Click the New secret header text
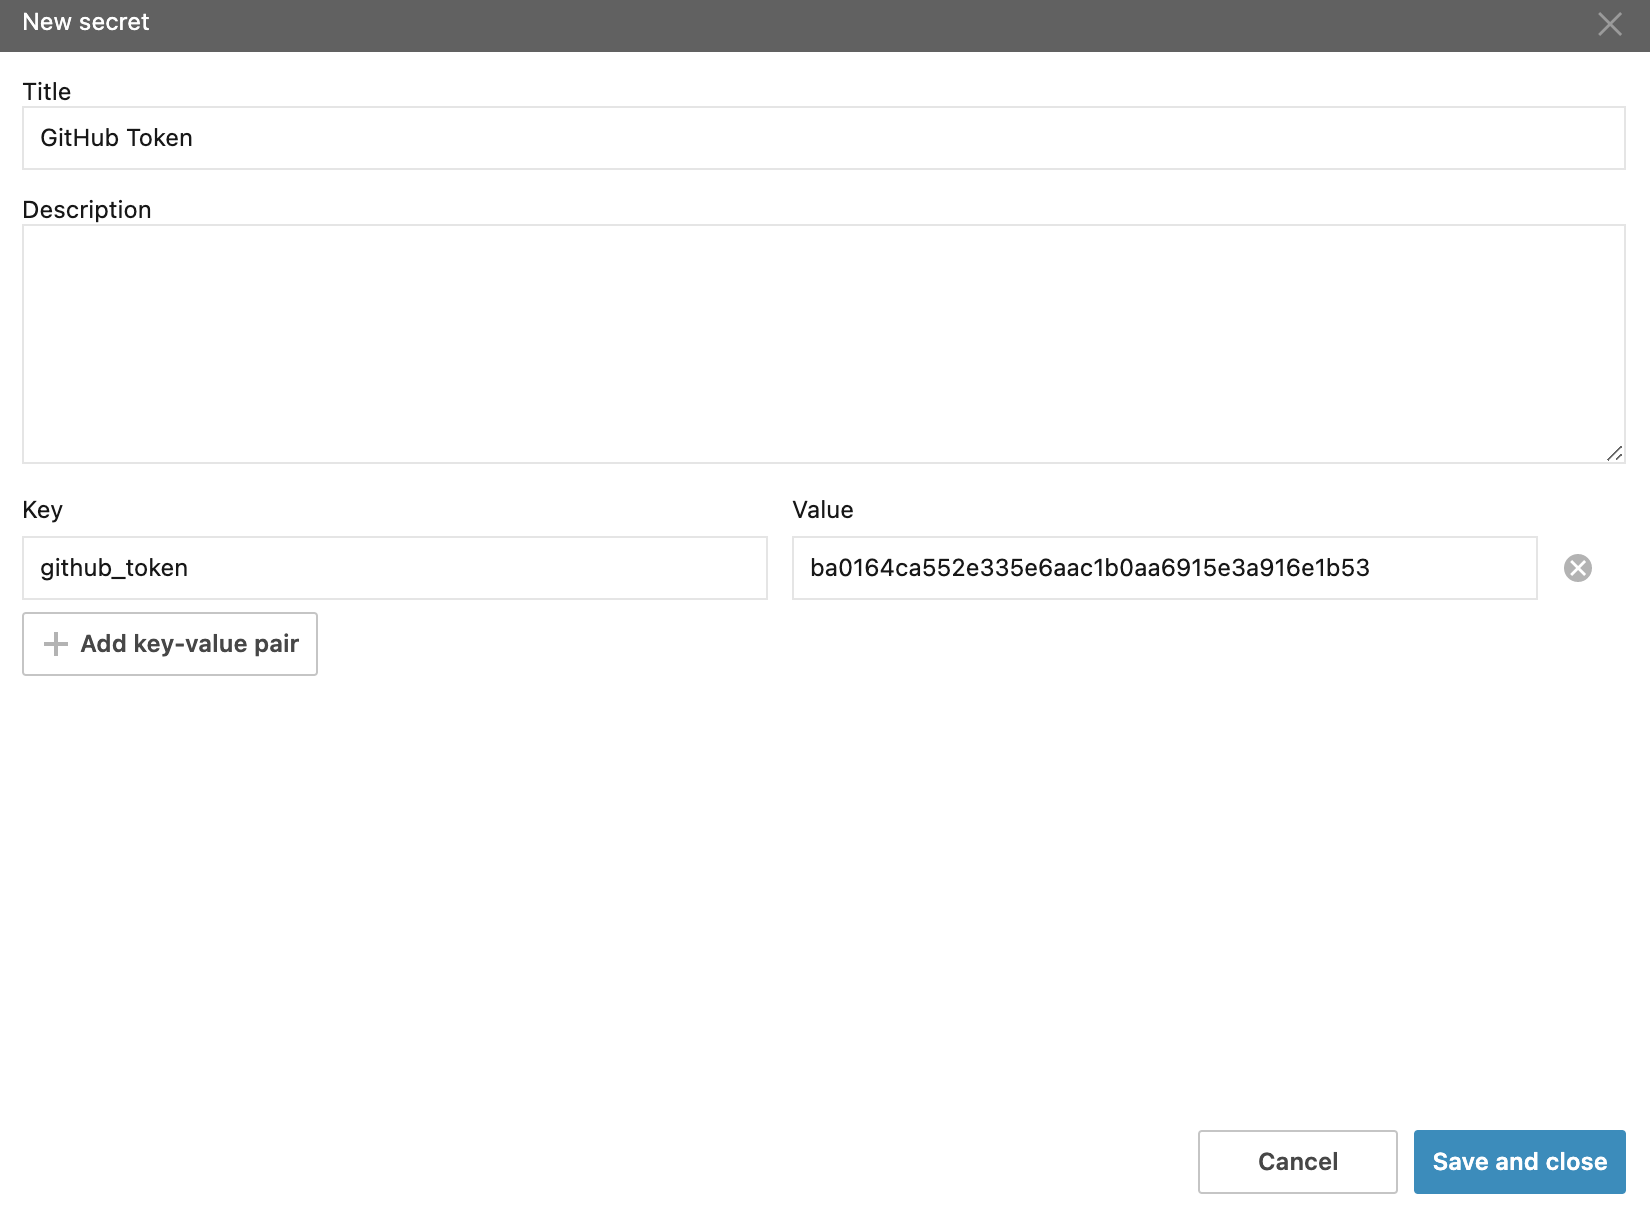1650x1232 pixels. coord(86,22)
